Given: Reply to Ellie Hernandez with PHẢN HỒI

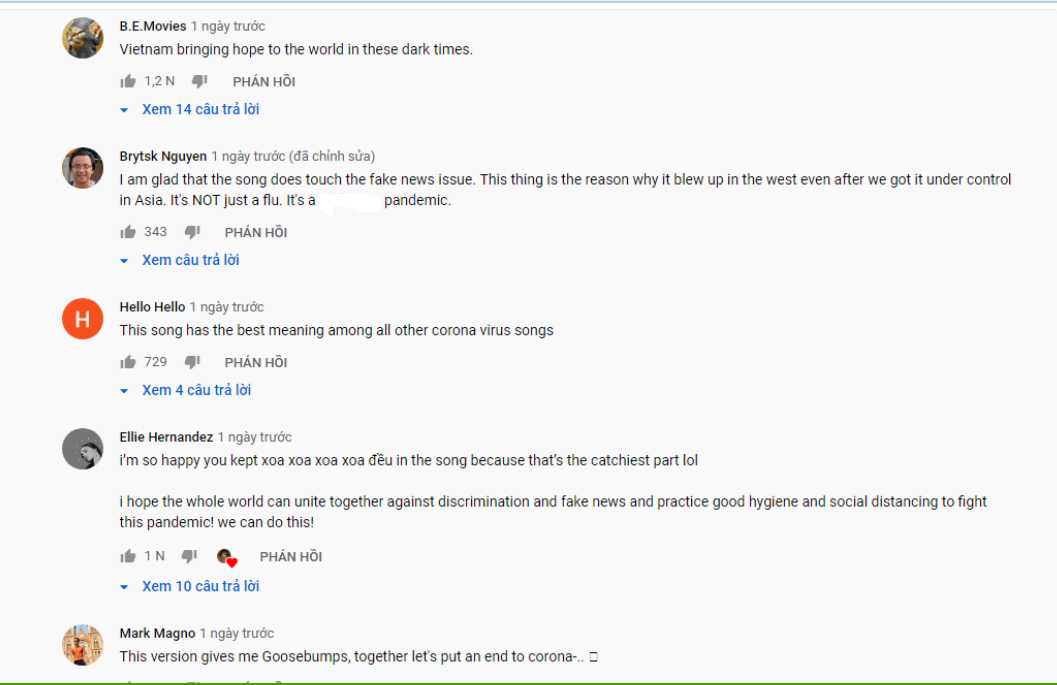Looking at the screenshot, I should [x=291, y=556].
